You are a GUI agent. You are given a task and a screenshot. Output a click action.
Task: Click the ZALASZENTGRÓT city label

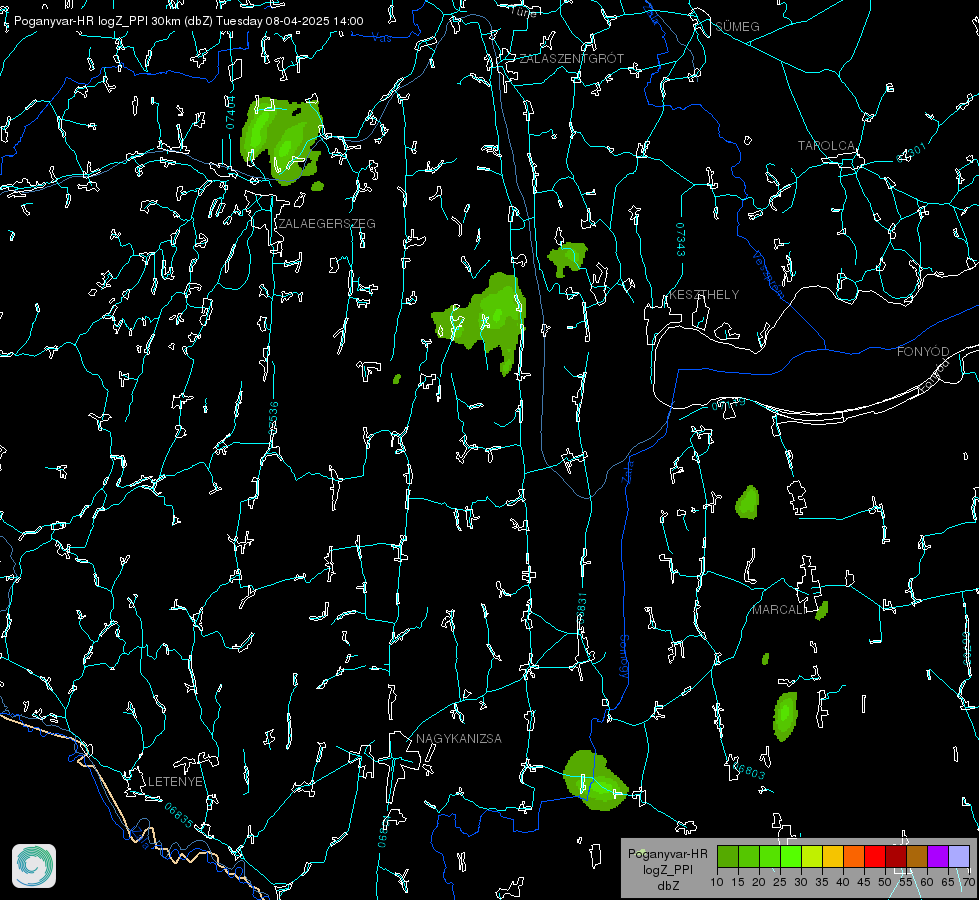point(571,59)
